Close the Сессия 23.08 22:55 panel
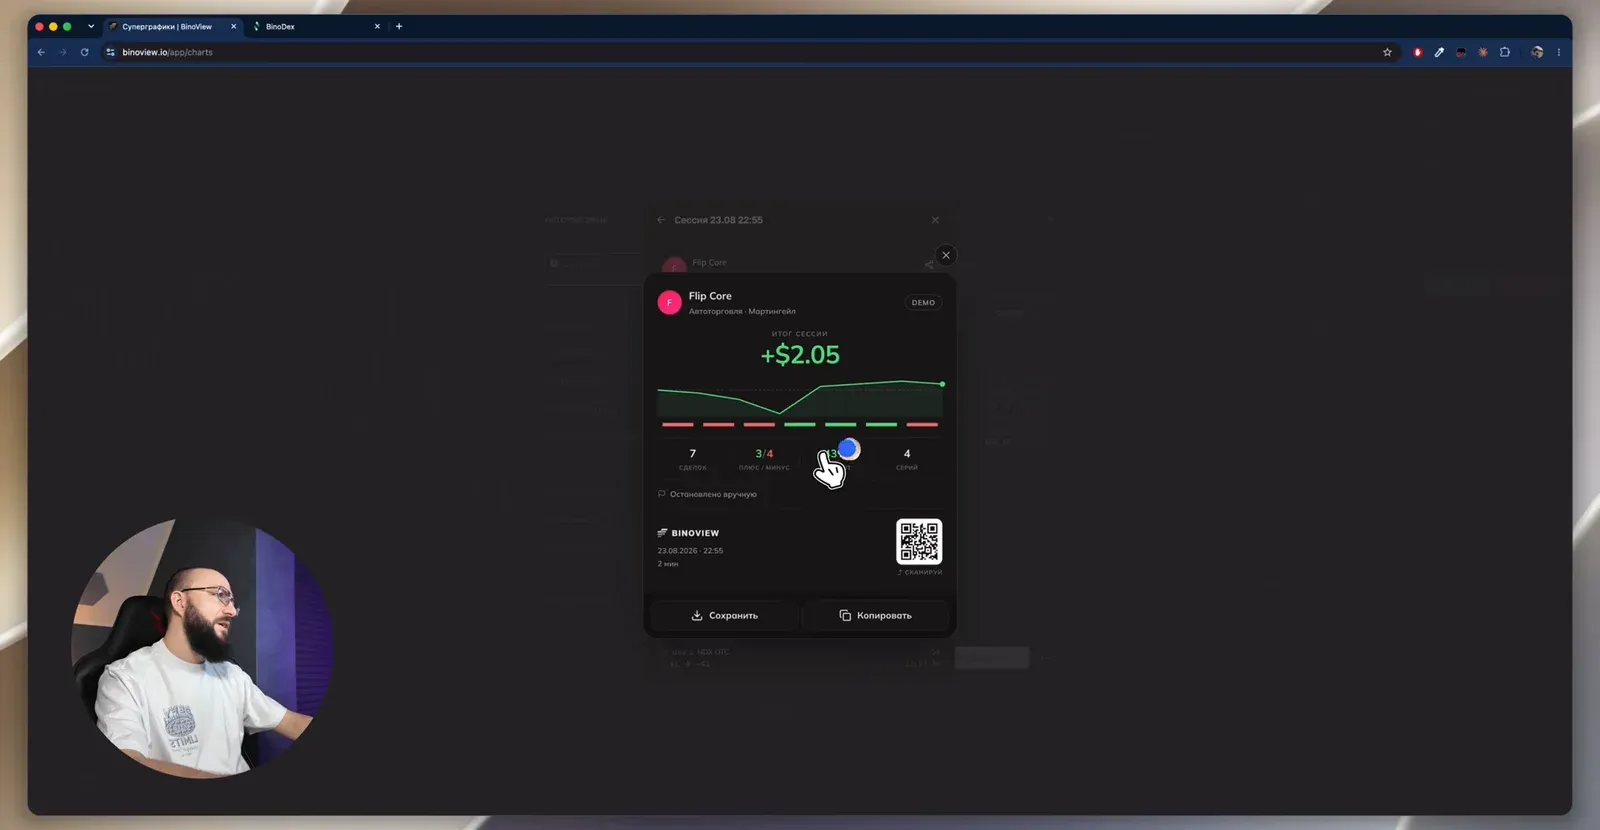The height and width of the screenshot is (830, 1600). [x=935, y=220]
